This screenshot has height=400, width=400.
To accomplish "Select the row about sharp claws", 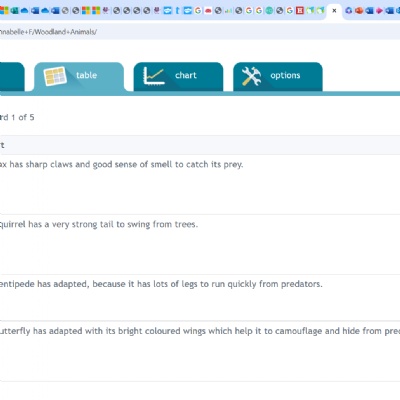I will click(x=200, y=184).
